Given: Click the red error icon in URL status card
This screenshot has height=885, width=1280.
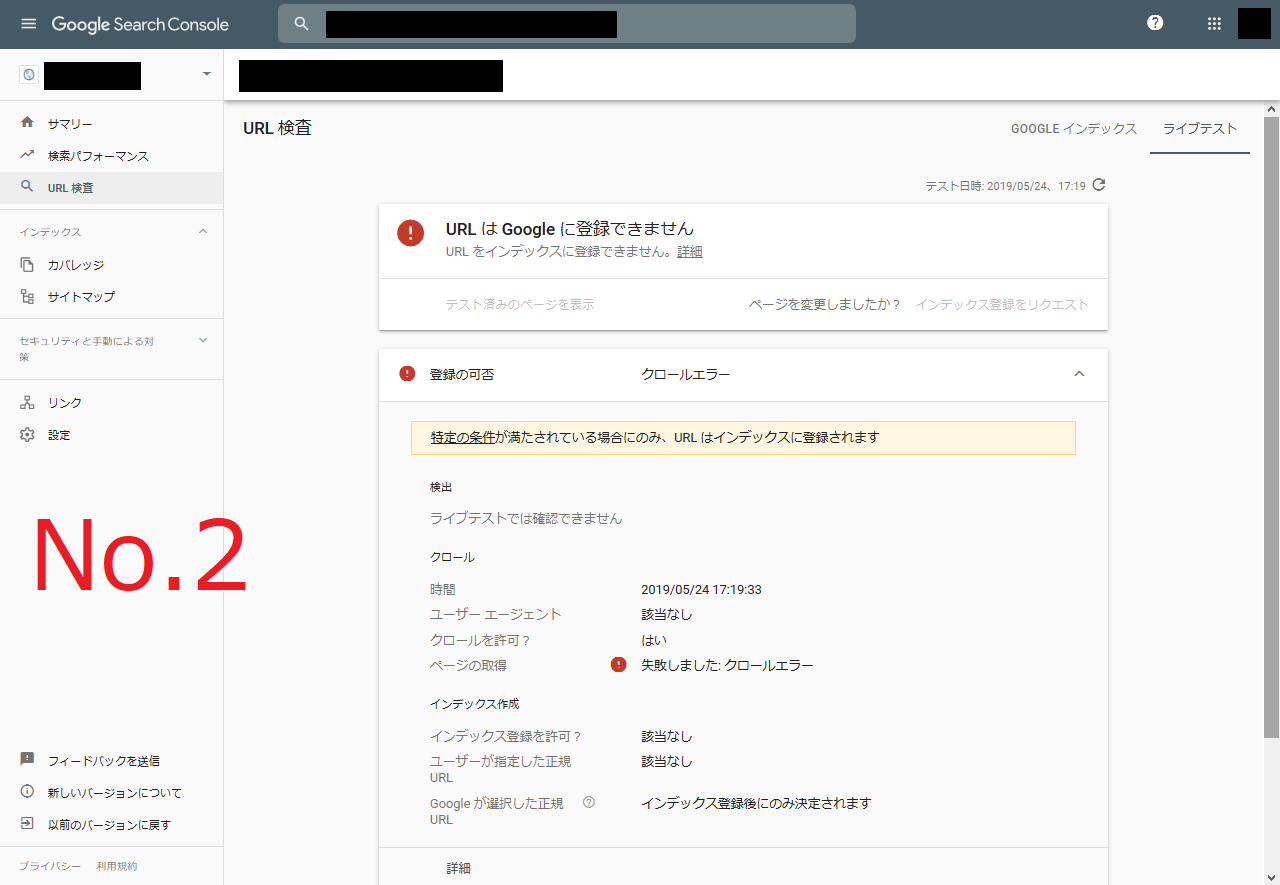Looking at the screenshot, I should point(411,232).
